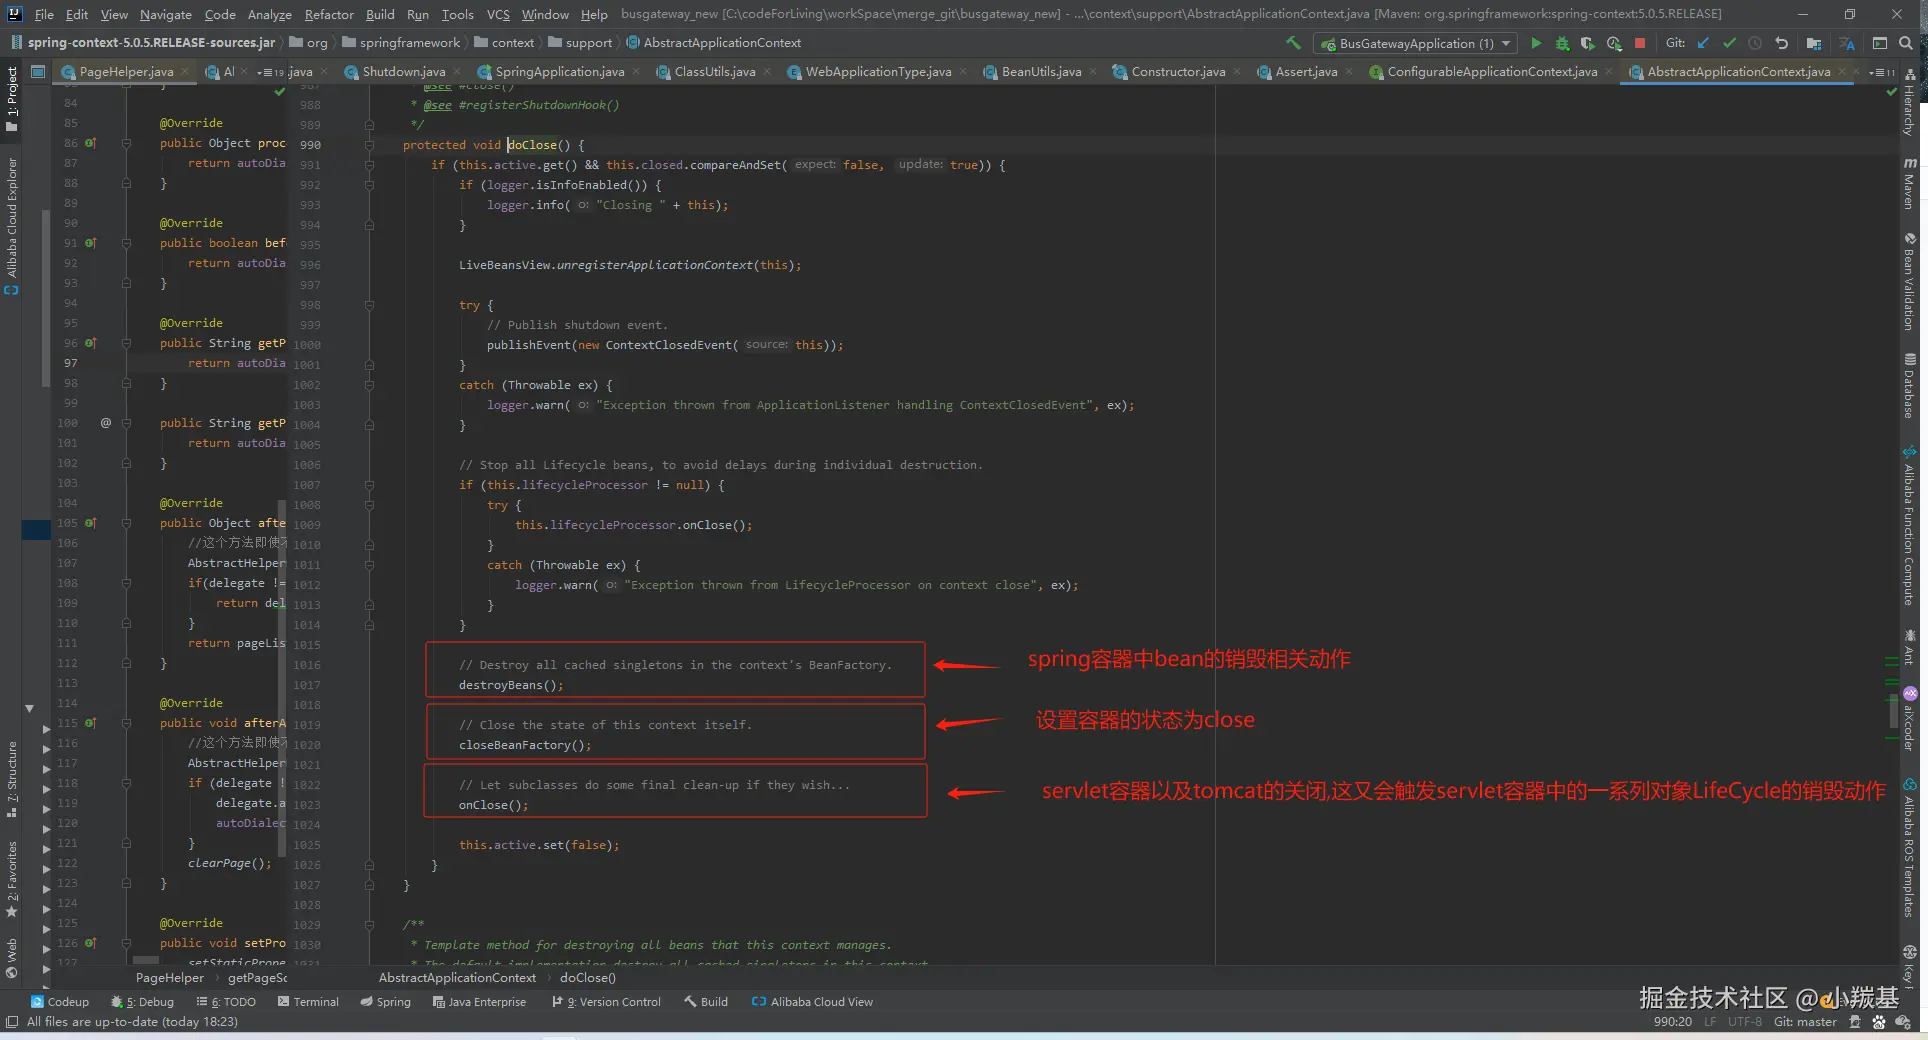Switch to the SpringApplication.java tab

coord(559,72)
